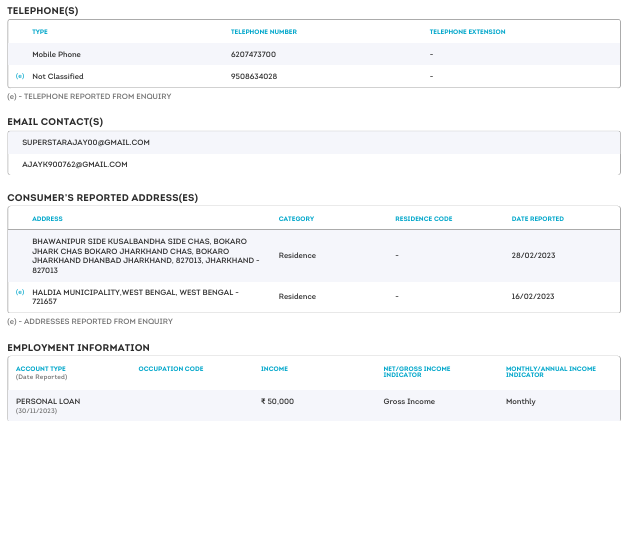Click the Residence Code column header
The width and height of the screenshot is (636, 536).
[x=423, y=219]
